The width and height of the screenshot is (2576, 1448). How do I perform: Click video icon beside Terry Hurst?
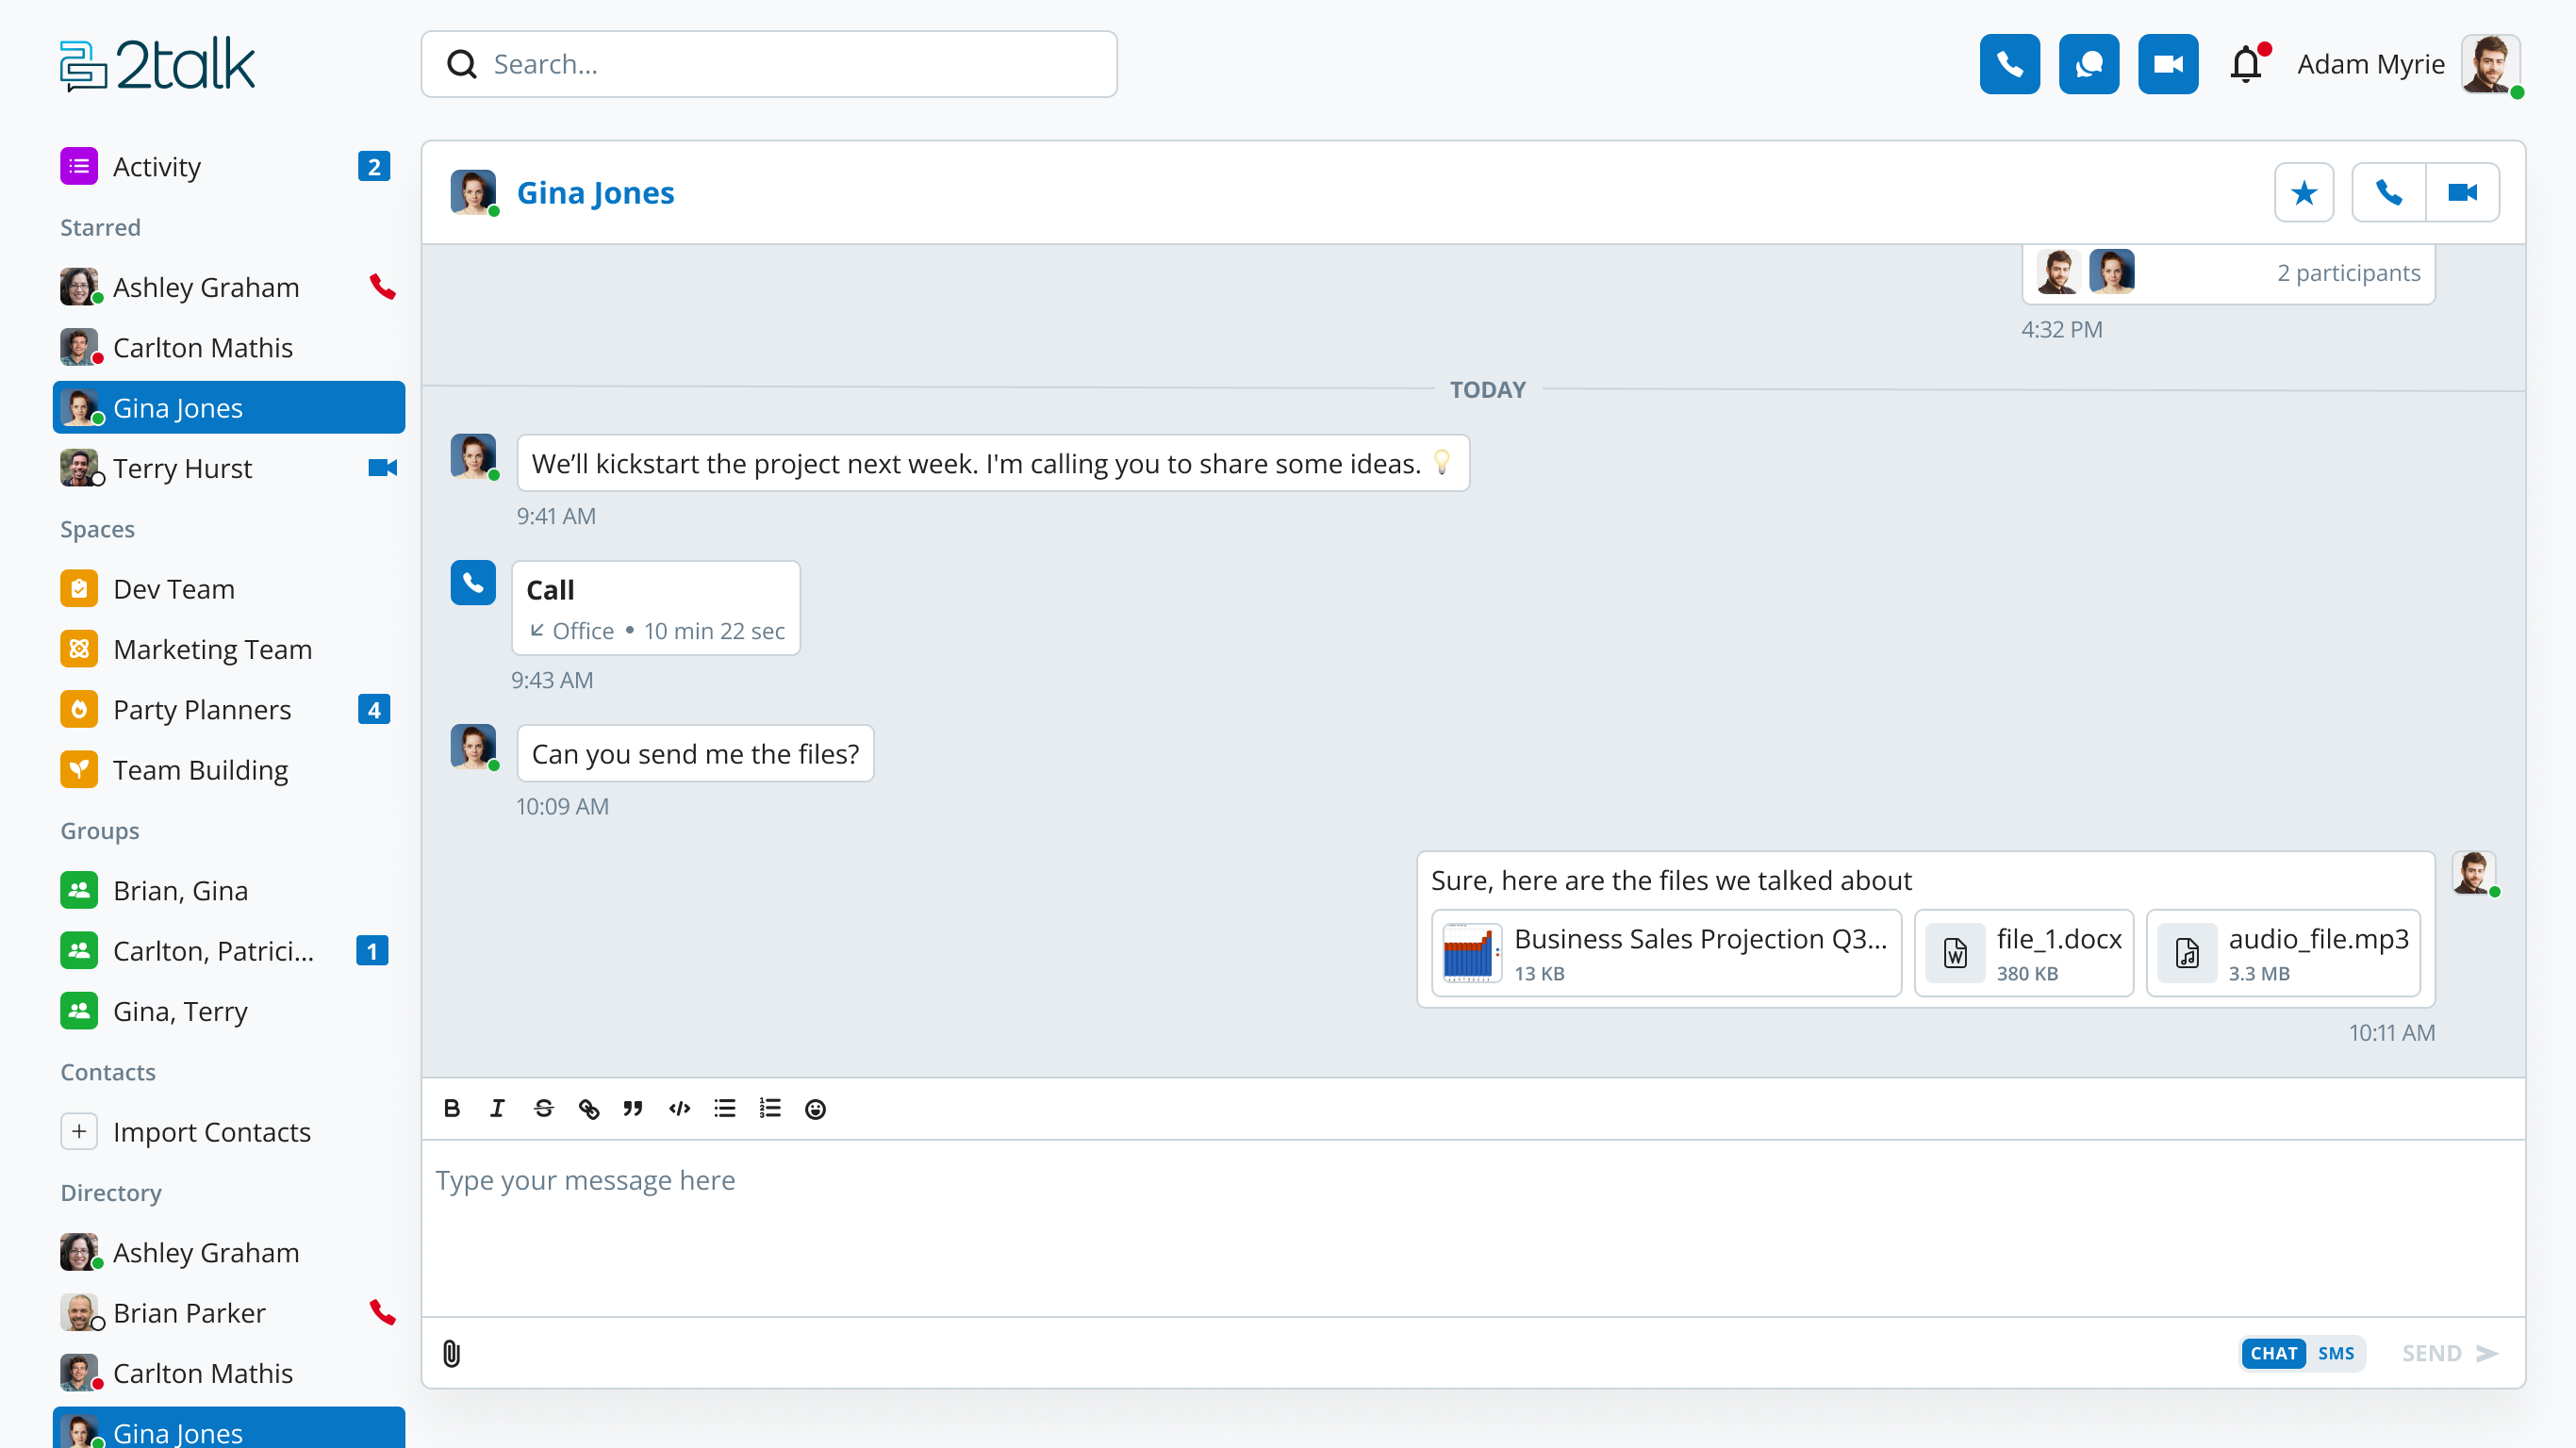(382, 468)
